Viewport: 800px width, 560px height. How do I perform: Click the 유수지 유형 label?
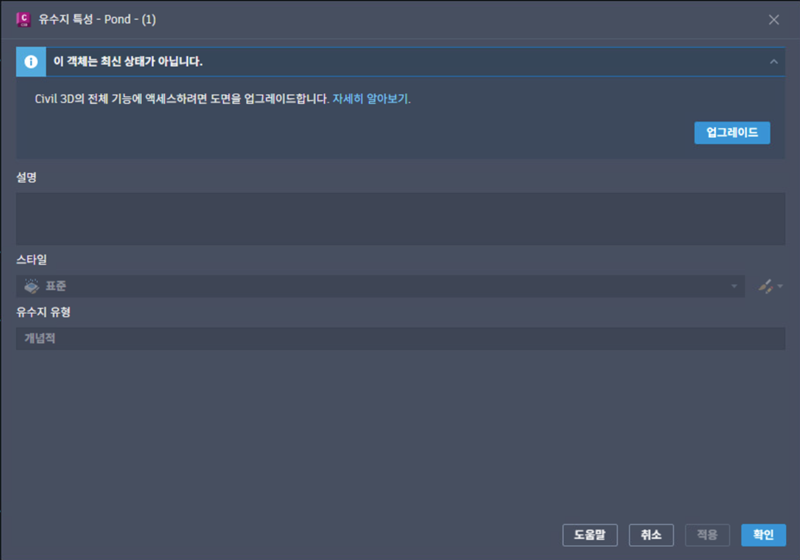[43, 312]
